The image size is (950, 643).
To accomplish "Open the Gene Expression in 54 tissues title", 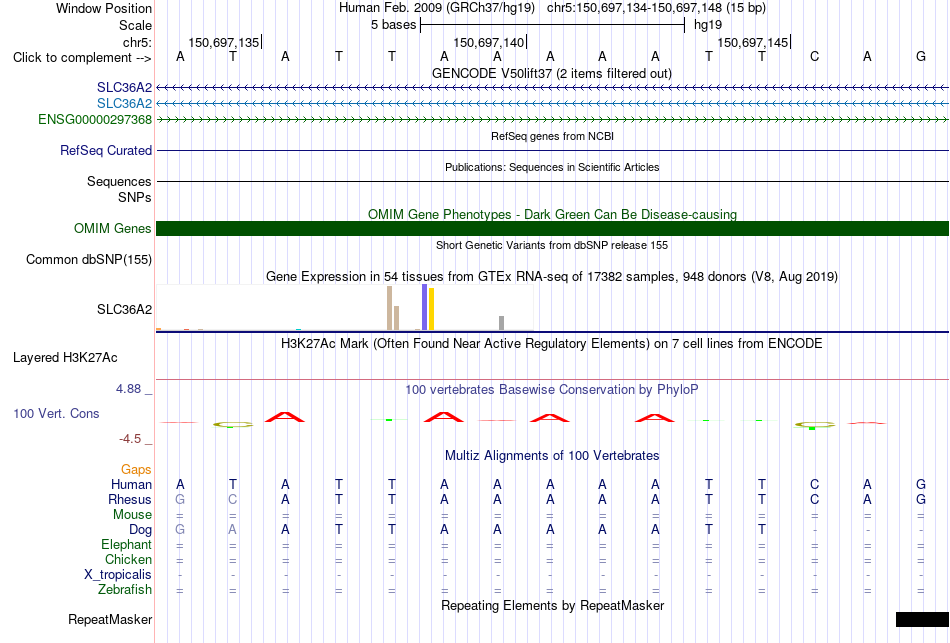I will pyautogui.click(x=552, y=277).
